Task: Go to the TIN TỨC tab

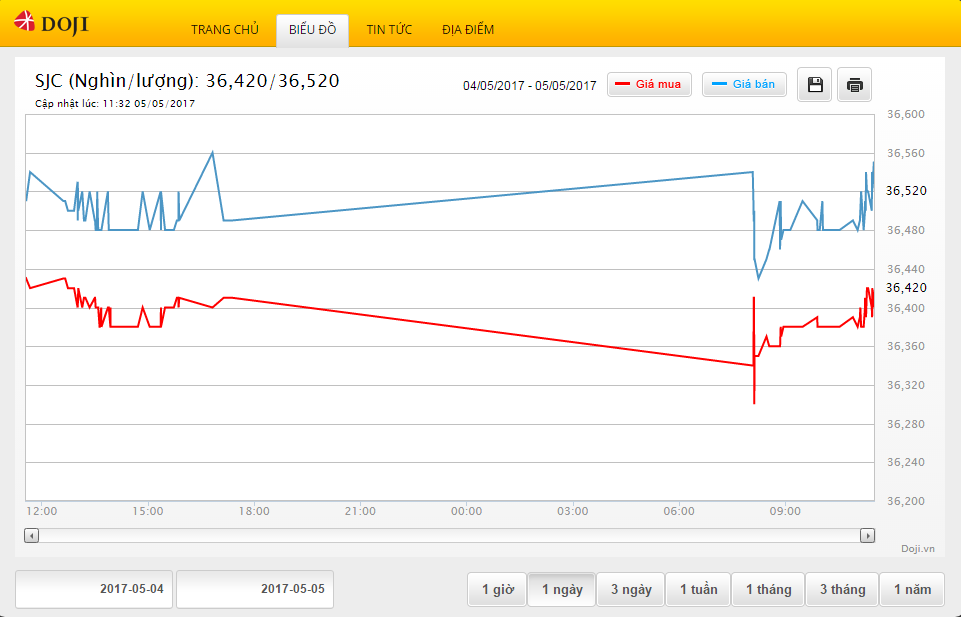Action: 389,30
